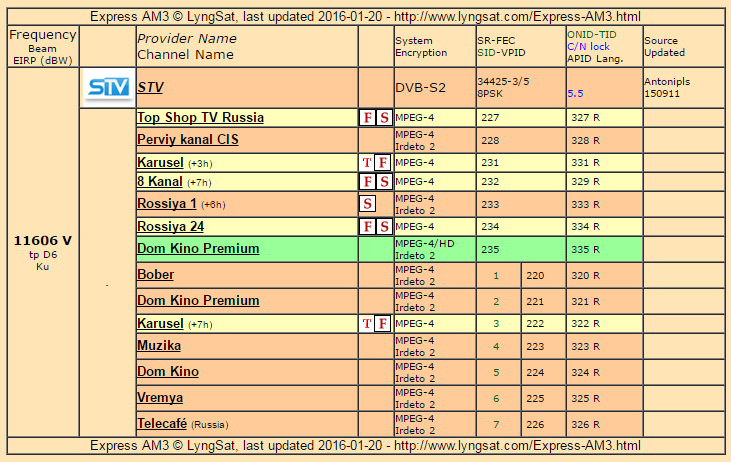Click the 'Antonipls' source text
The image size is (731, 462).
click(x=667, y=82)
